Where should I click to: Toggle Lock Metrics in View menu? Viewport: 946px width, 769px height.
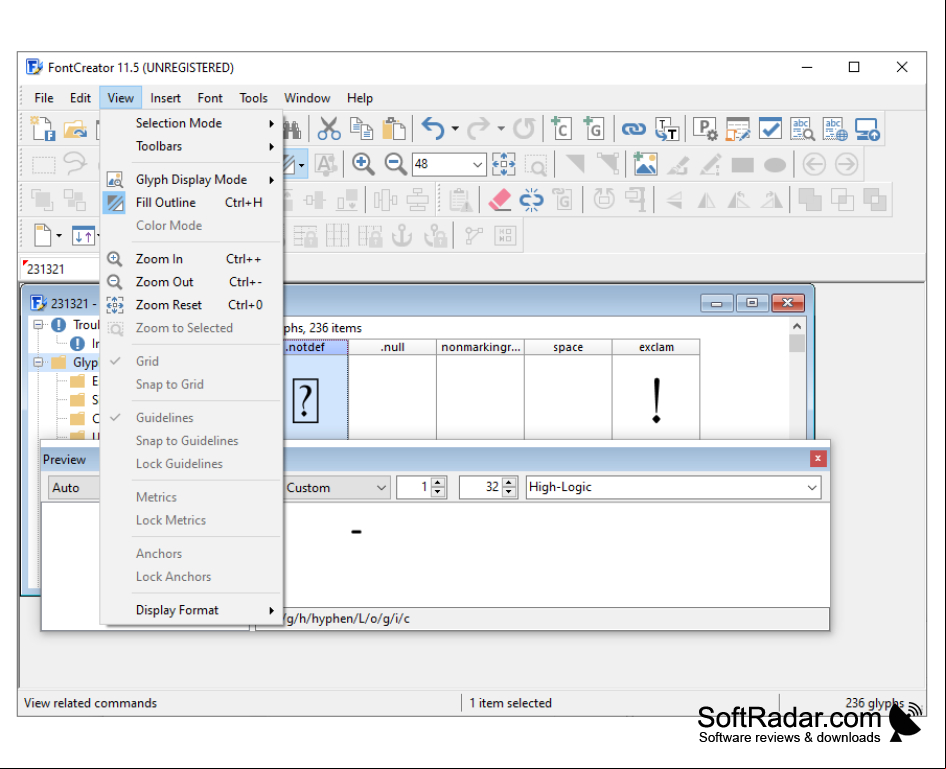pos(191,520)
